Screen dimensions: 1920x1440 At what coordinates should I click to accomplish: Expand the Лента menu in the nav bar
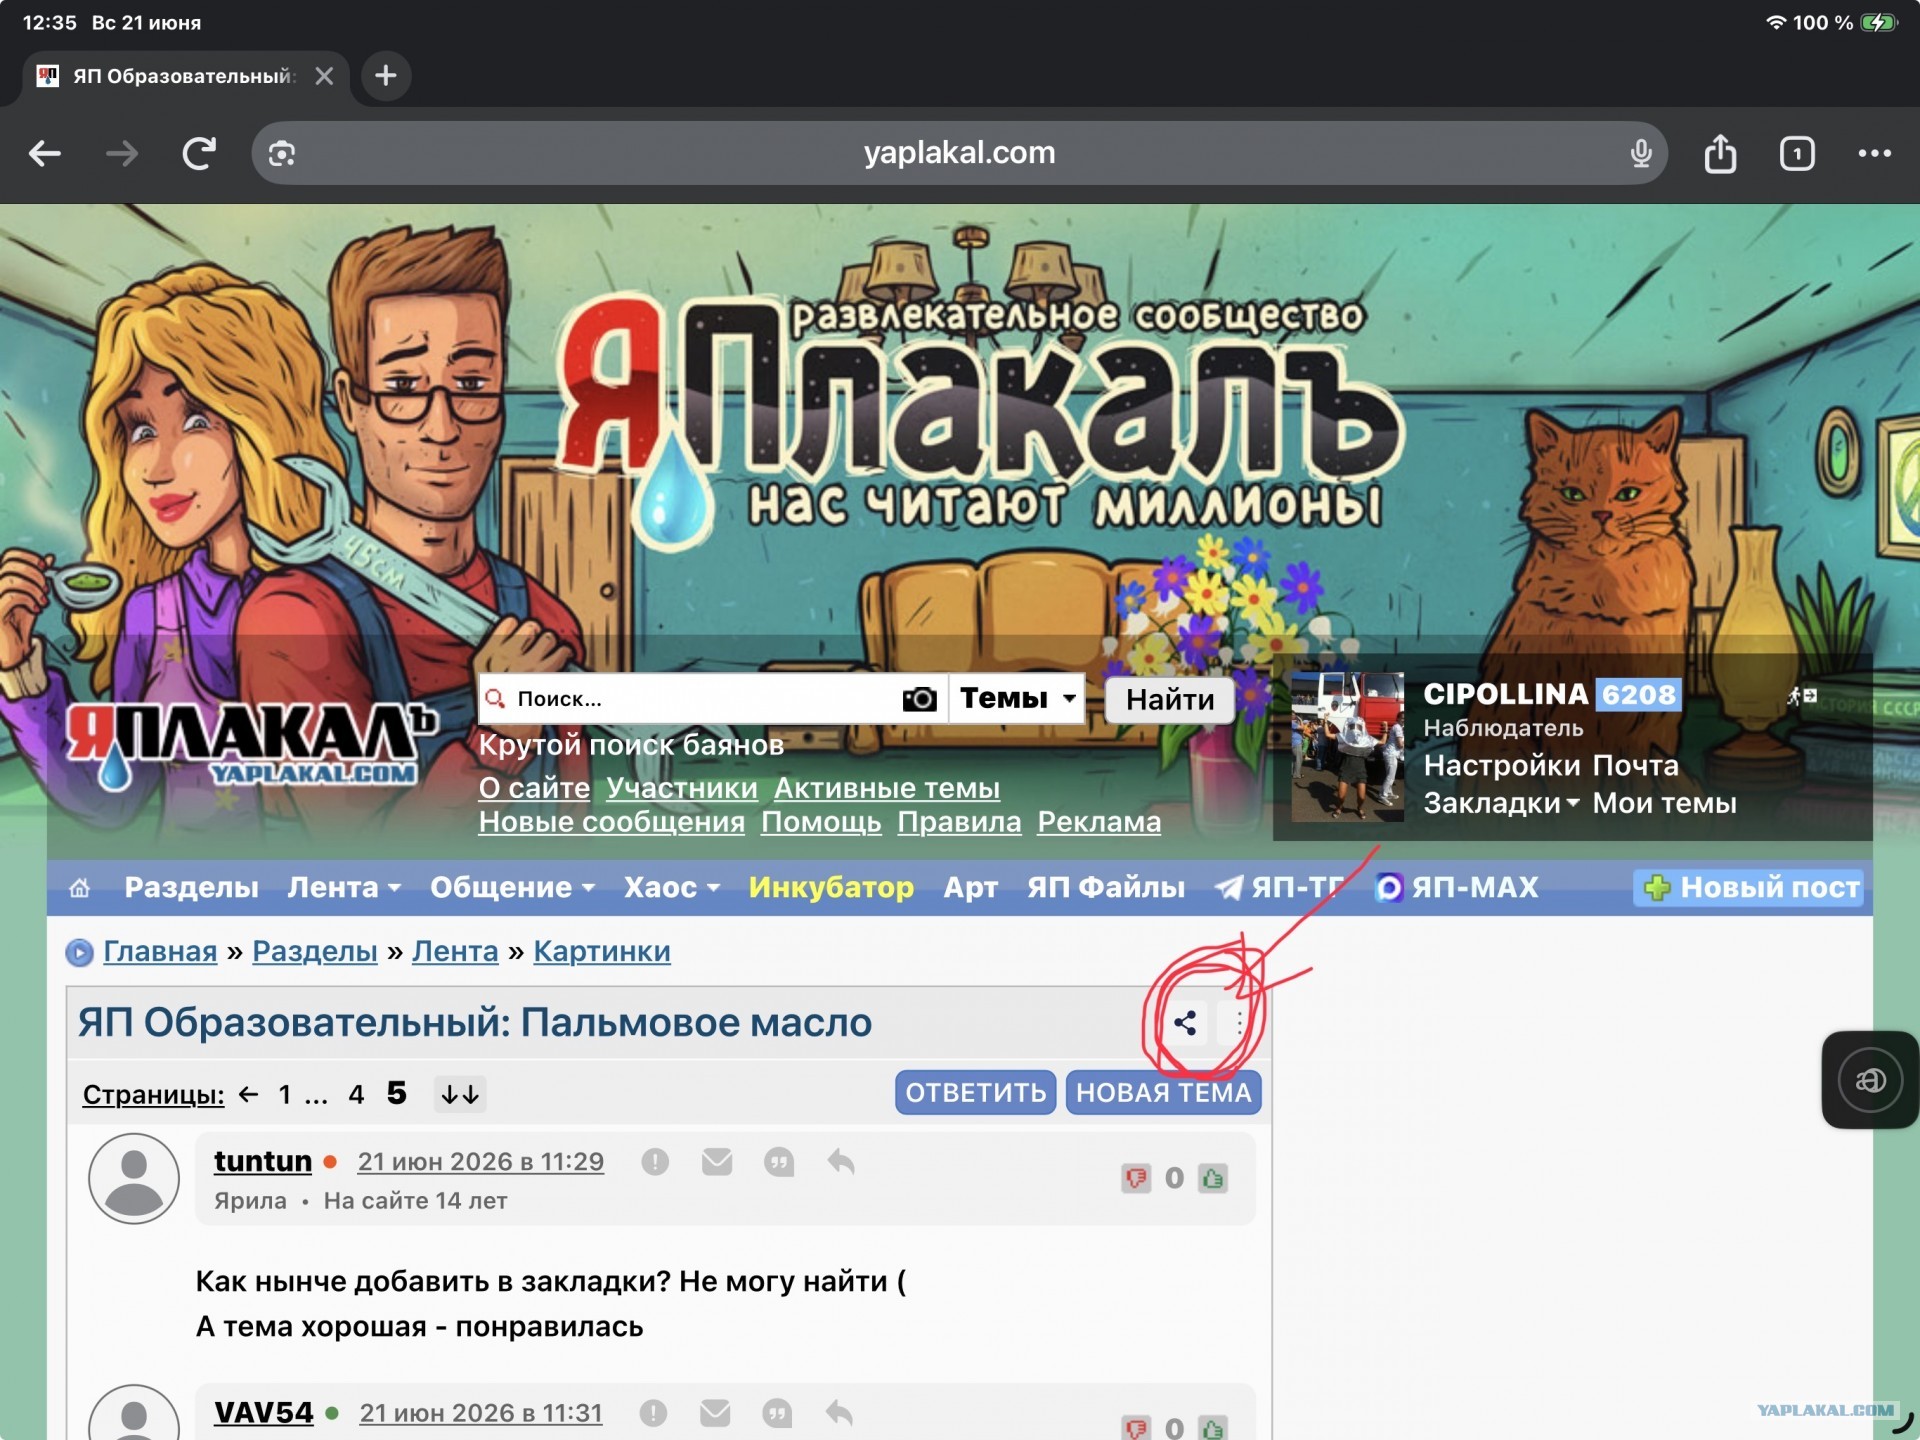[344, 887]
